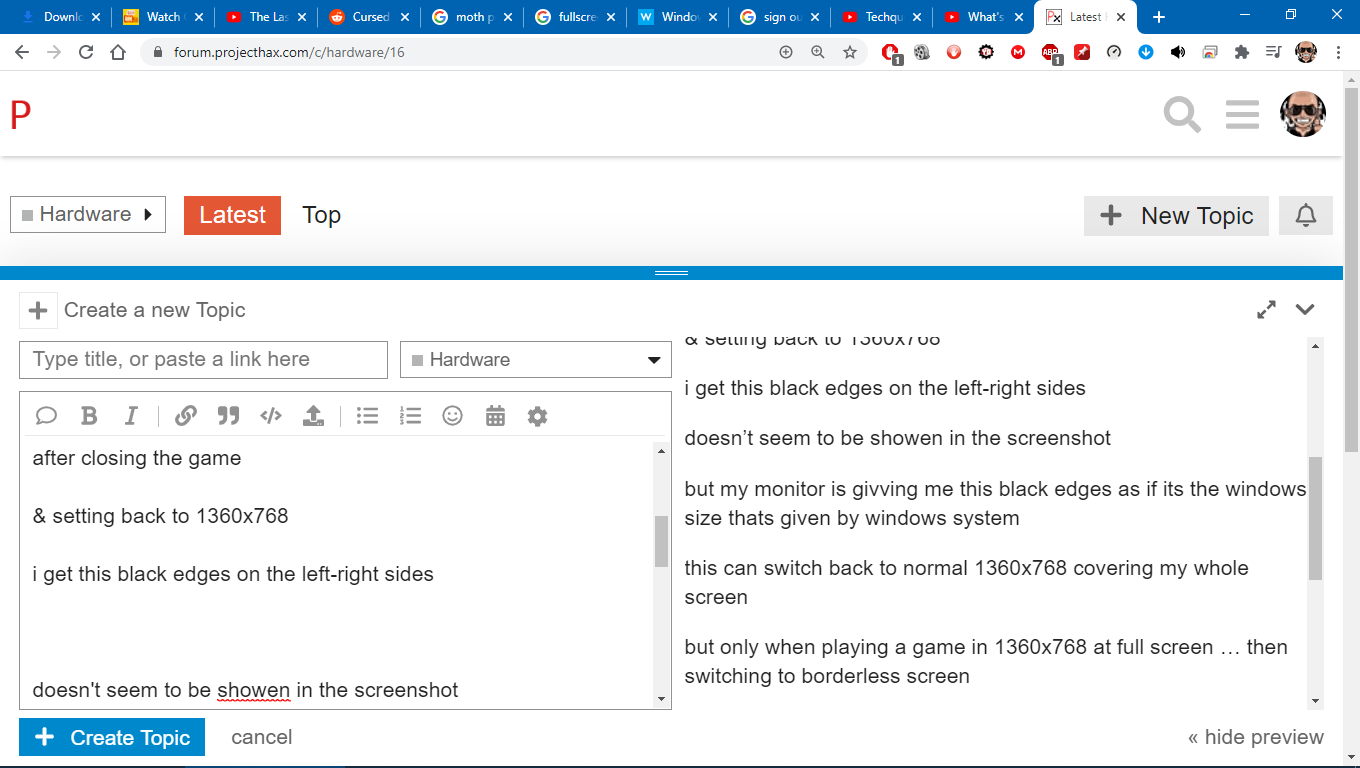Click the Bold formatting icon
The image size is (1360, 768).
[89, 416]
